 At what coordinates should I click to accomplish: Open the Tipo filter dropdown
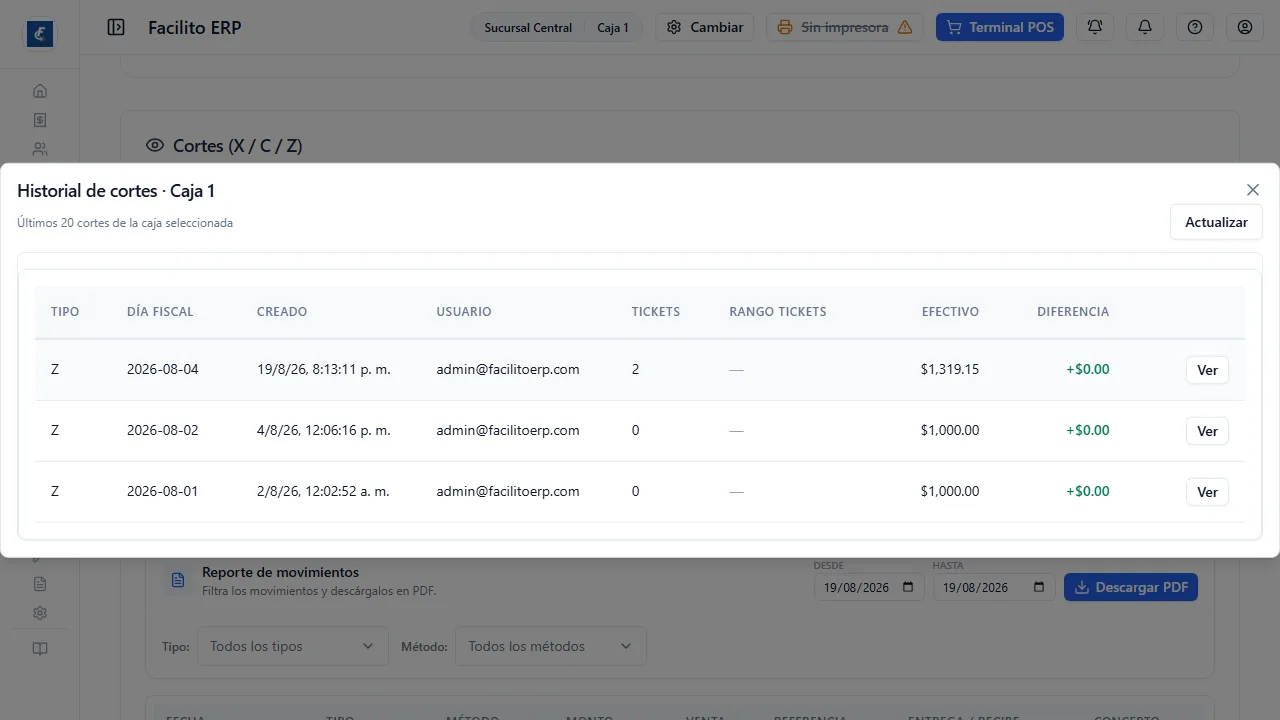292,646
